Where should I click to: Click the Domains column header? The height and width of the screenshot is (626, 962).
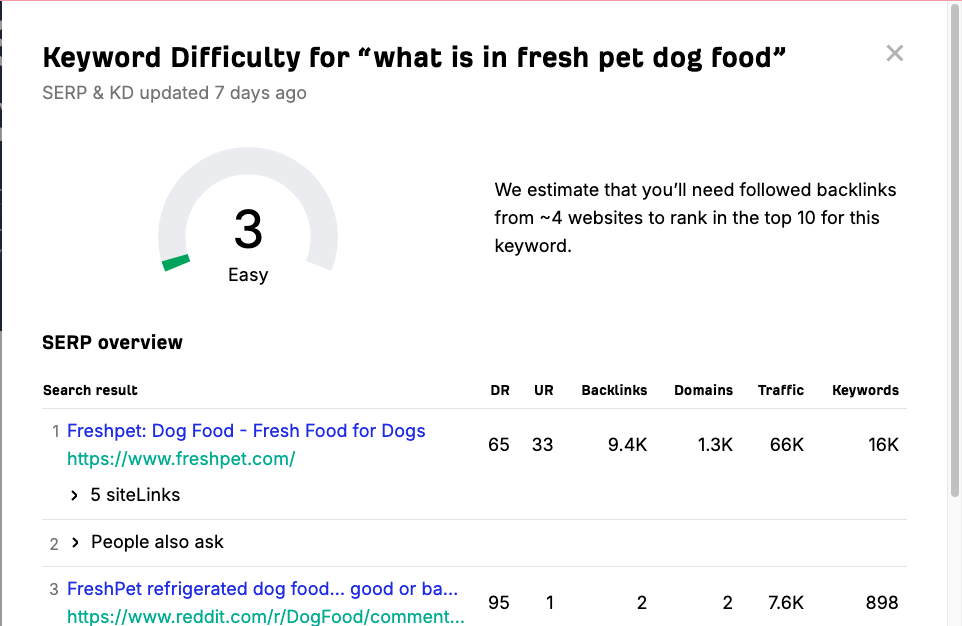[703, 390]
